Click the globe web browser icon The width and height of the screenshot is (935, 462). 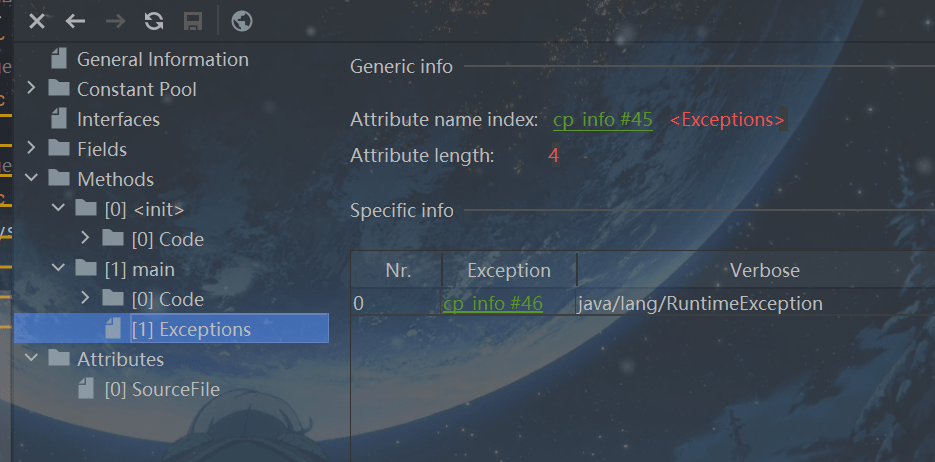pyautogui.click(x=241, y=21)
